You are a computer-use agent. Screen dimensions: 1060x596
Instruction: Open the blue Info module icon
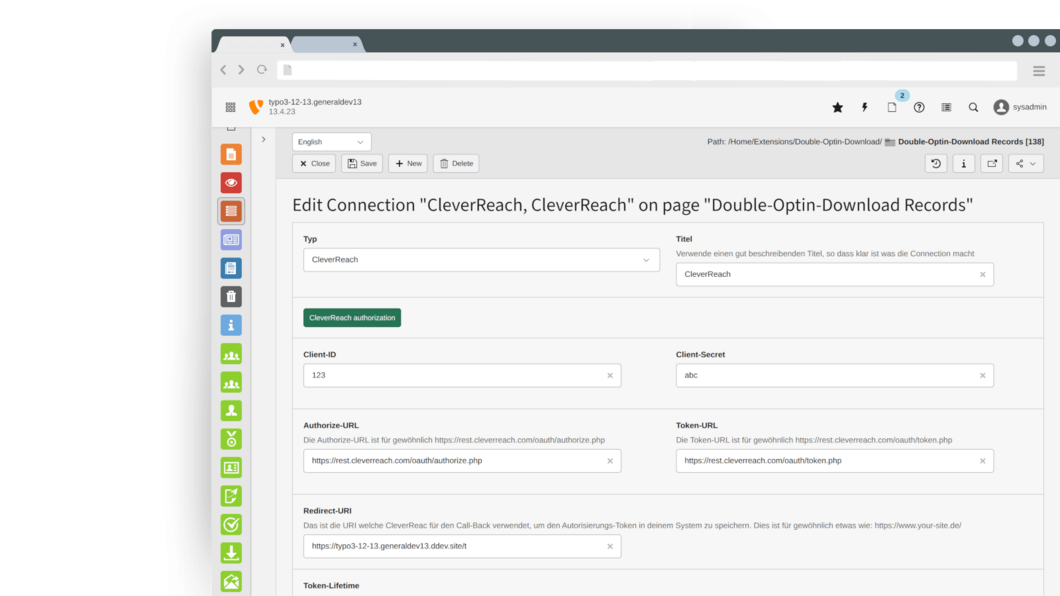coord(231,325)
